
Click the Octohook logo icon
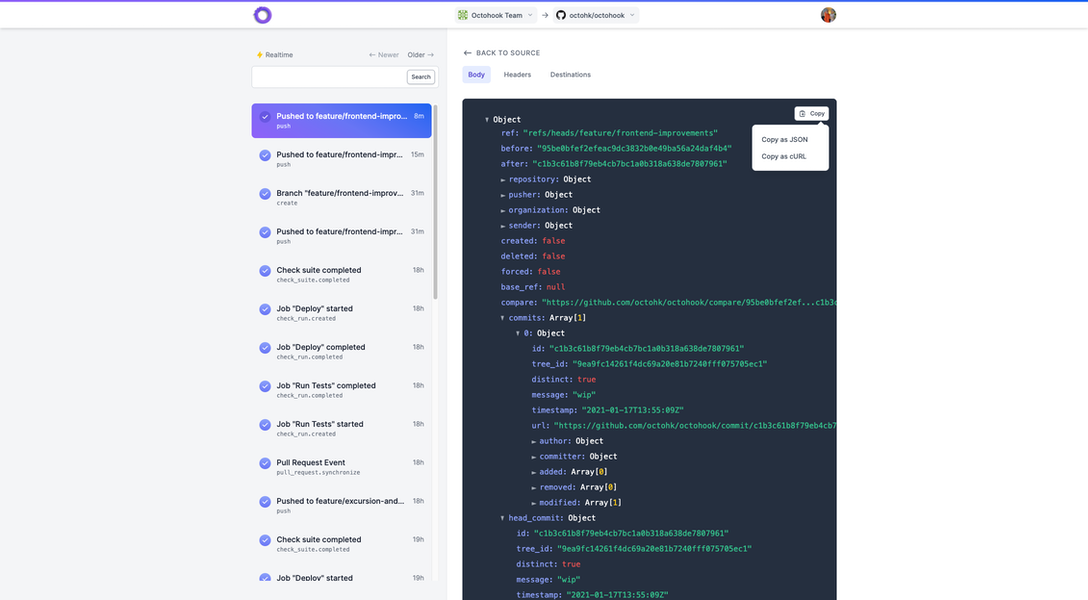(263, 15)
